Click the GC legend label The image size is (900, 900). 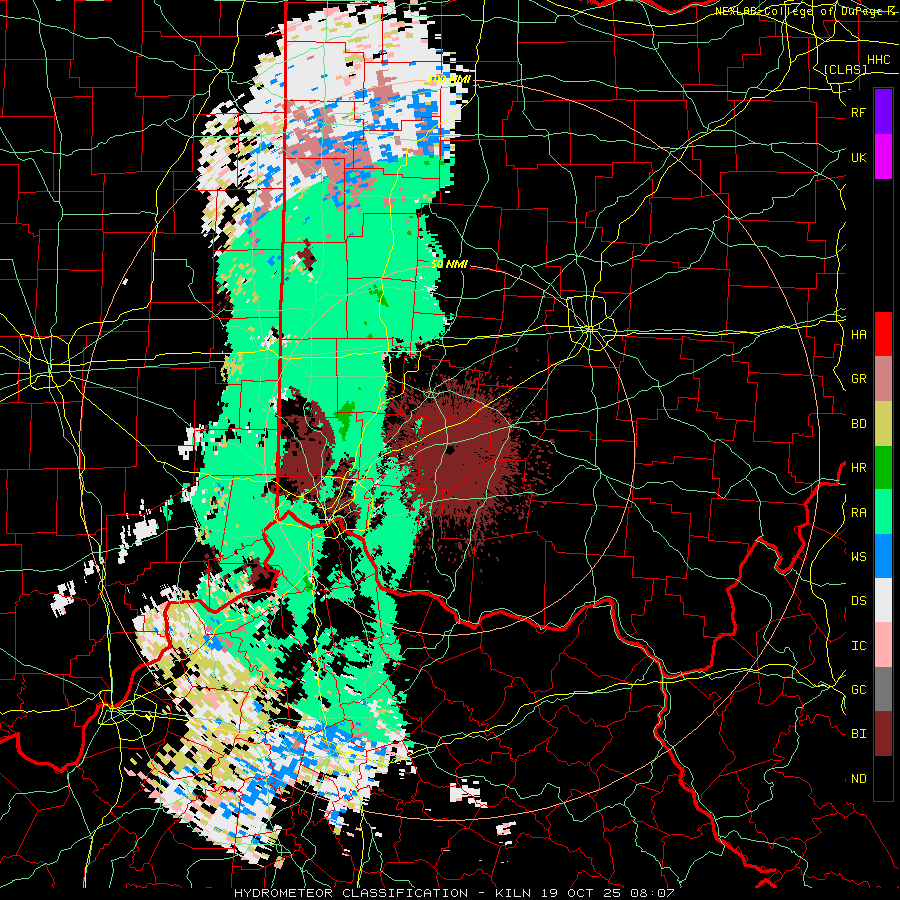(x=859, y=690)
